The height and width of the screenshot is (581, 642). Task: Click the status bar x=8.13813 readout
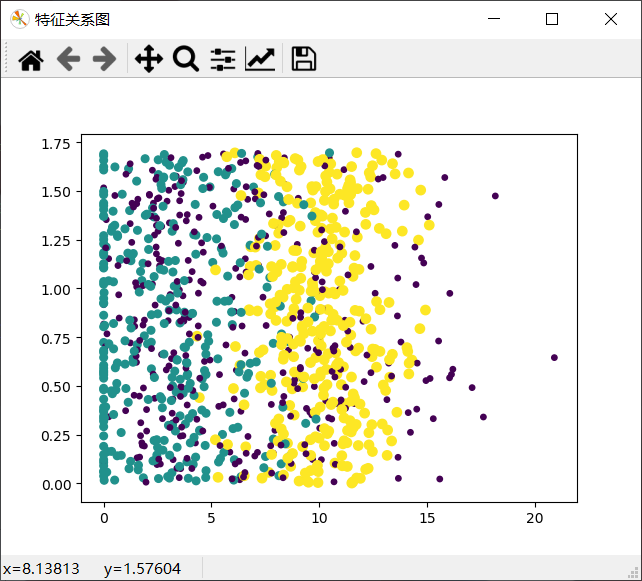coord(41,568)
